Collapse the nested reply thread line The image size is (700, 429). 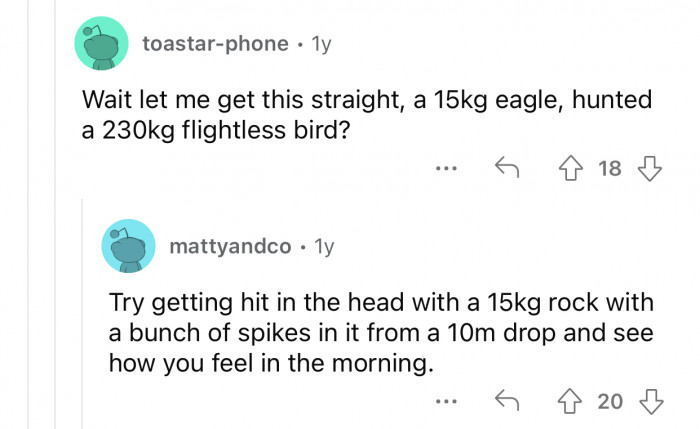85,320
